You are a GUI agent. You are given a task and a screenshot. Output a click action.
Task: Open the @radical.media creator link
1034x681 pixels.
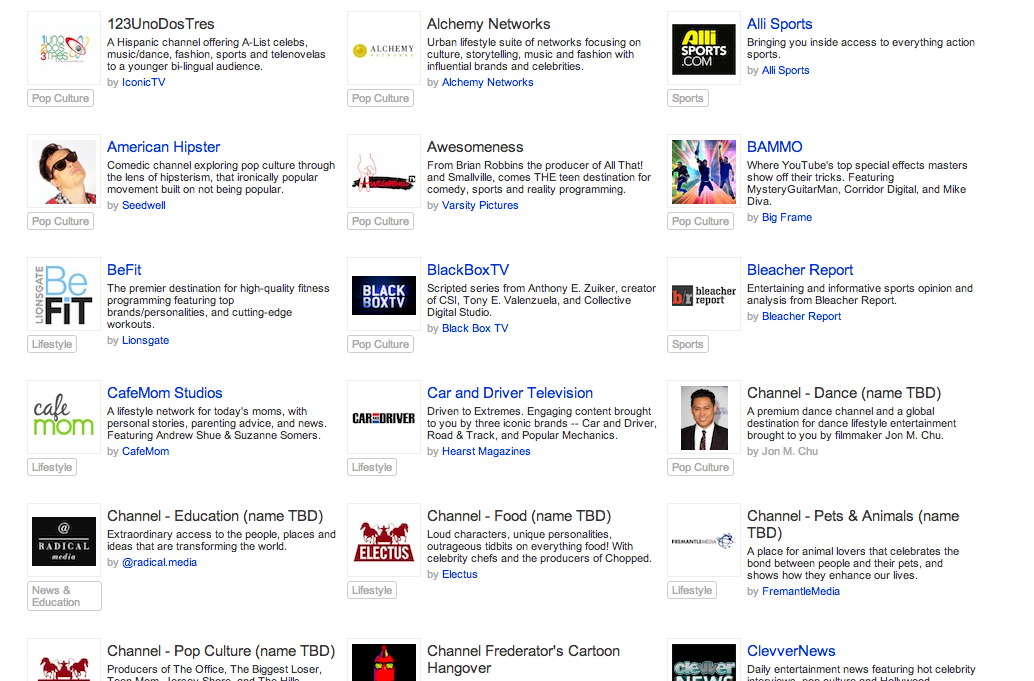point(159,562)
